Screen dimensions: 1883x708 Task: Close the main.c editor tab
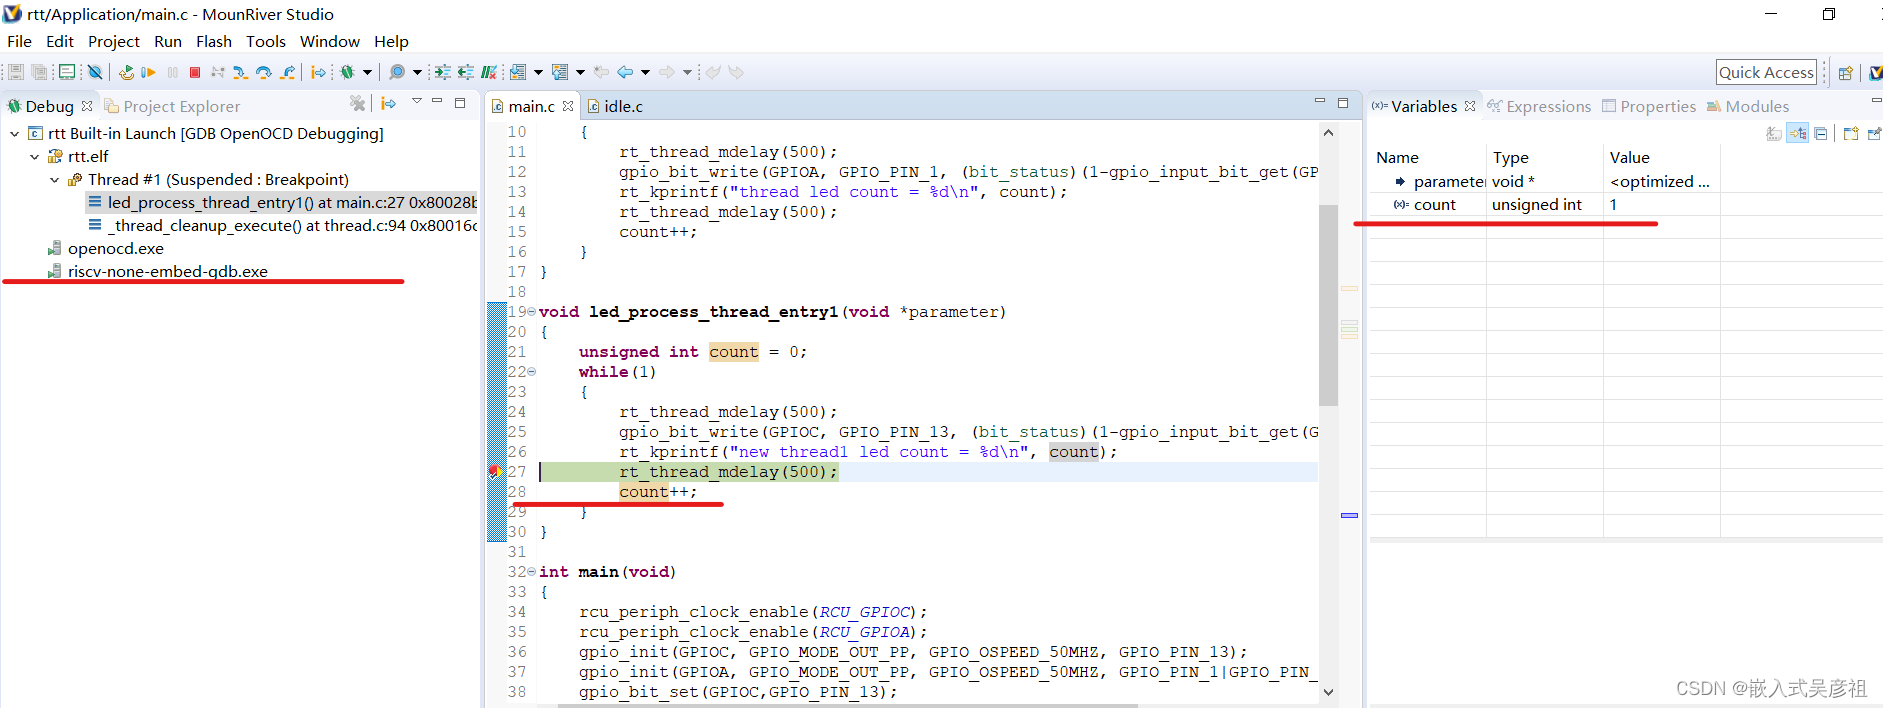tap(568, 106)
